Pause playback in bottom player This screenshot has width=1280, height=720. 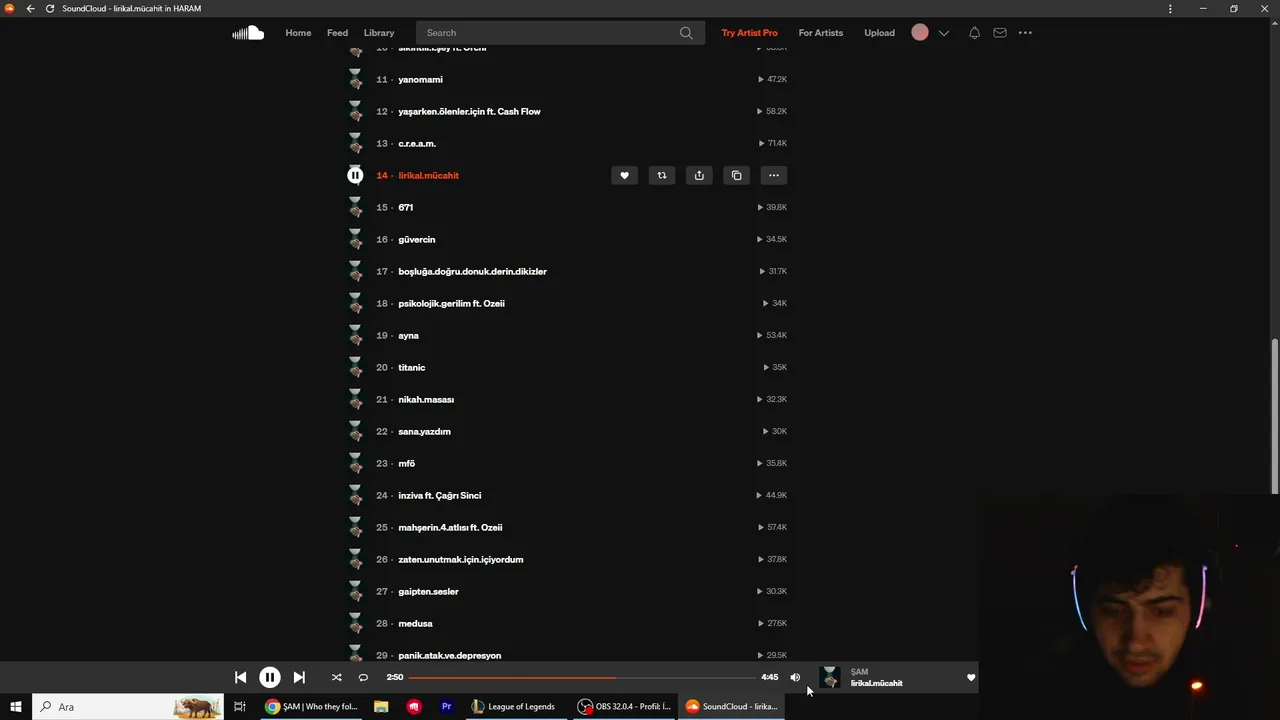[269, 677]
